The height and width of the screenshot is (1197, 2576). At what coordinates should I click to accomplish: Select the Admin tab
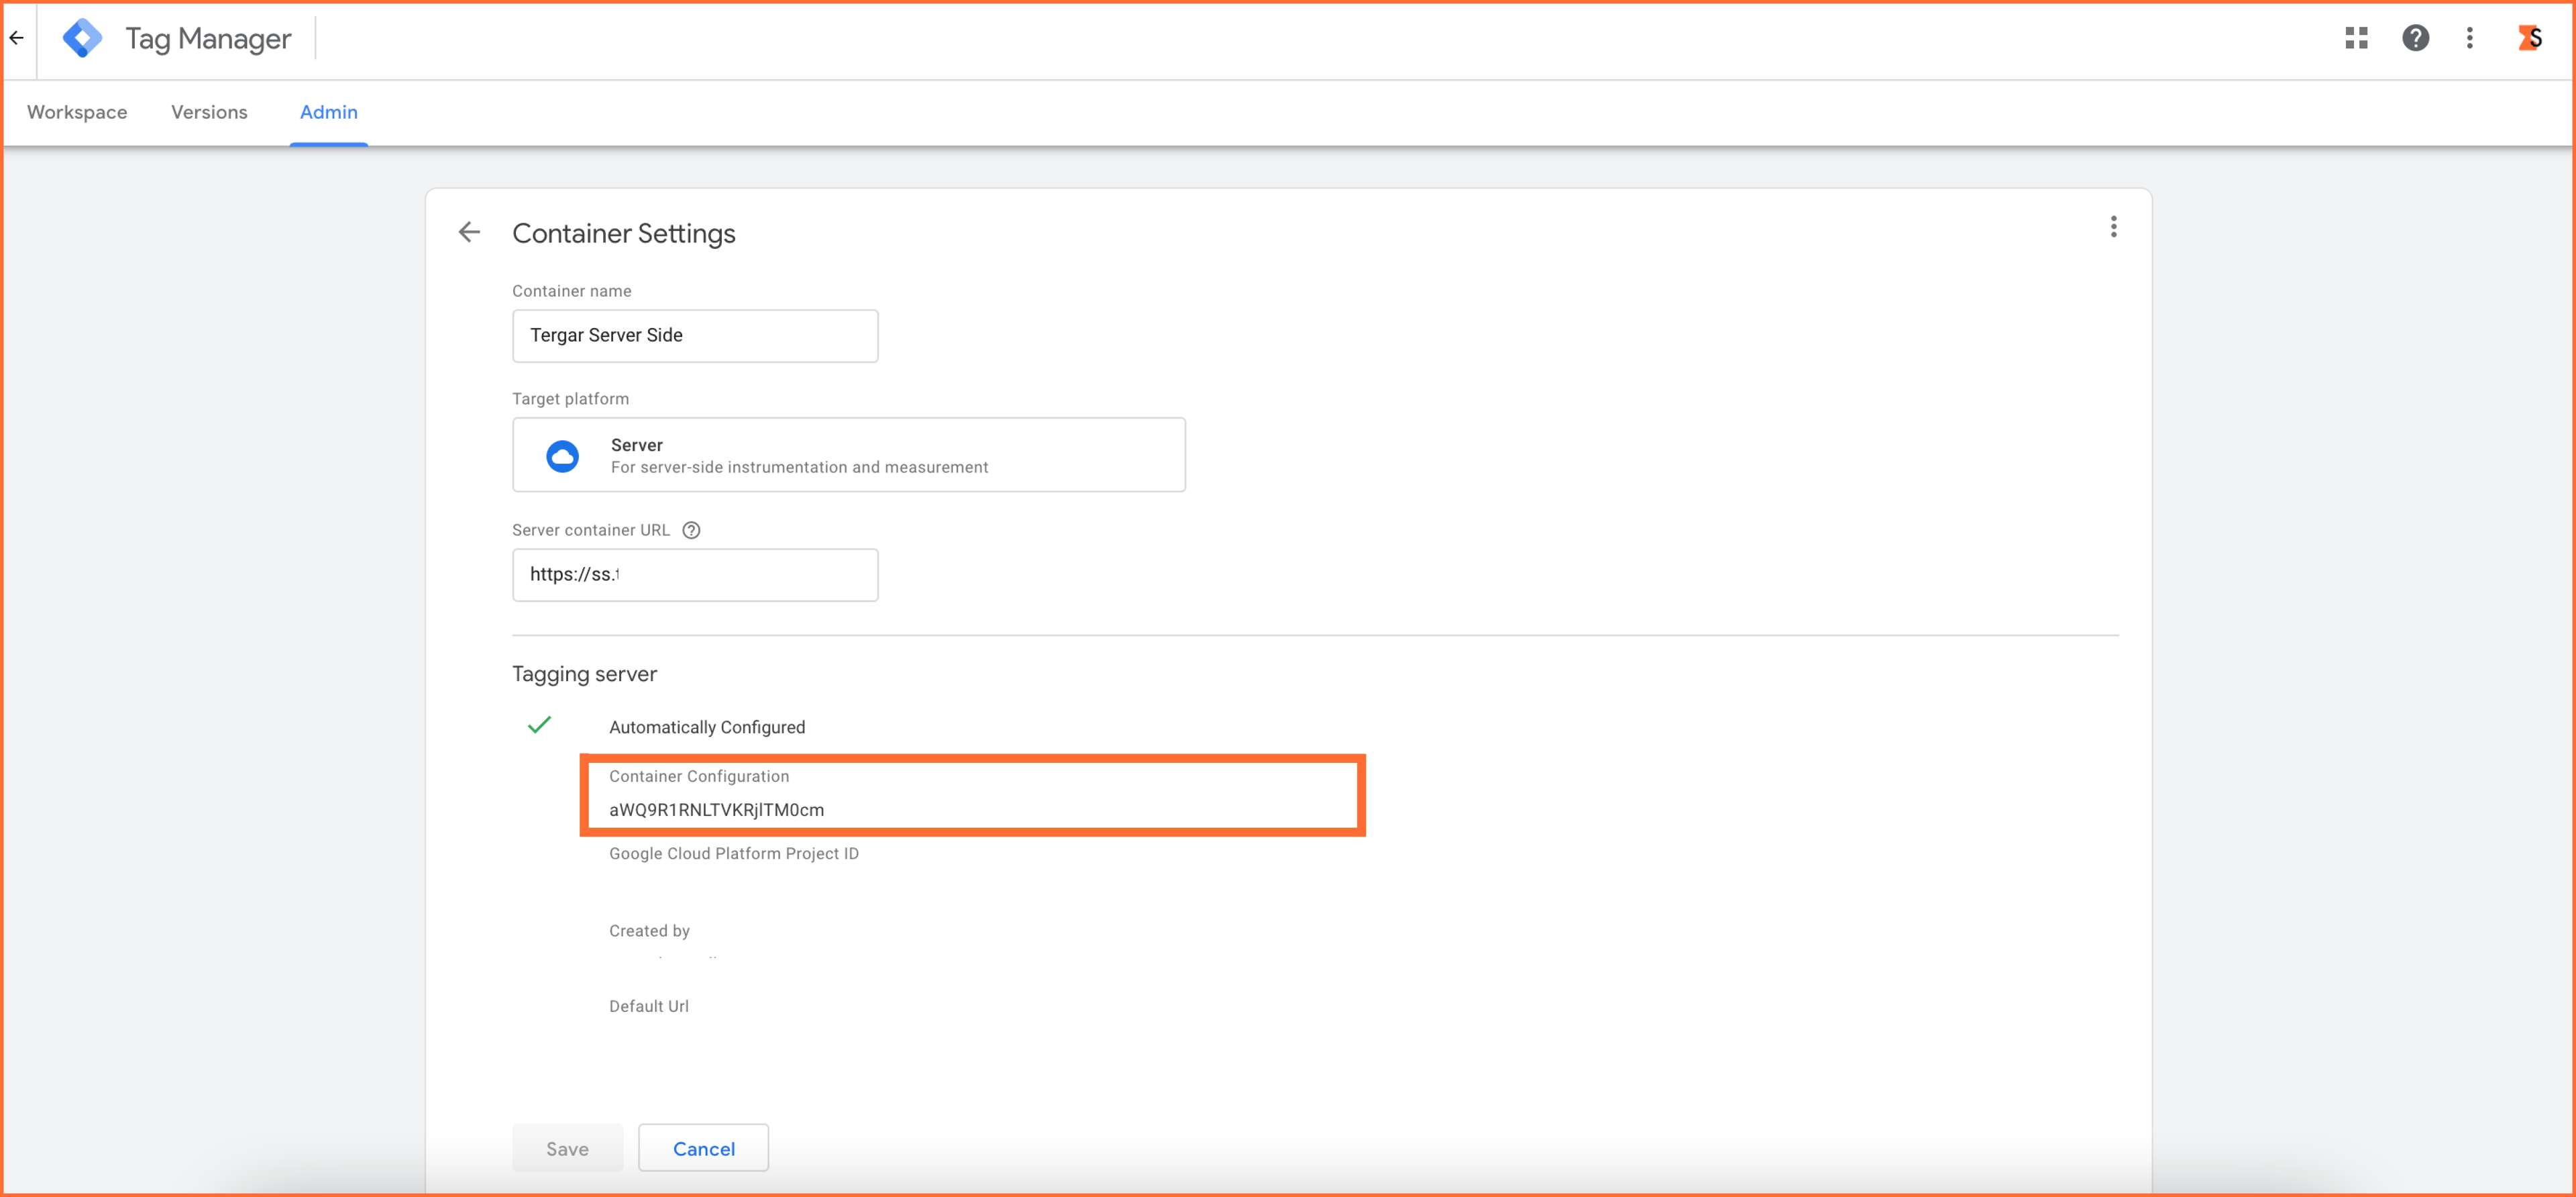[x=328, y=112]
